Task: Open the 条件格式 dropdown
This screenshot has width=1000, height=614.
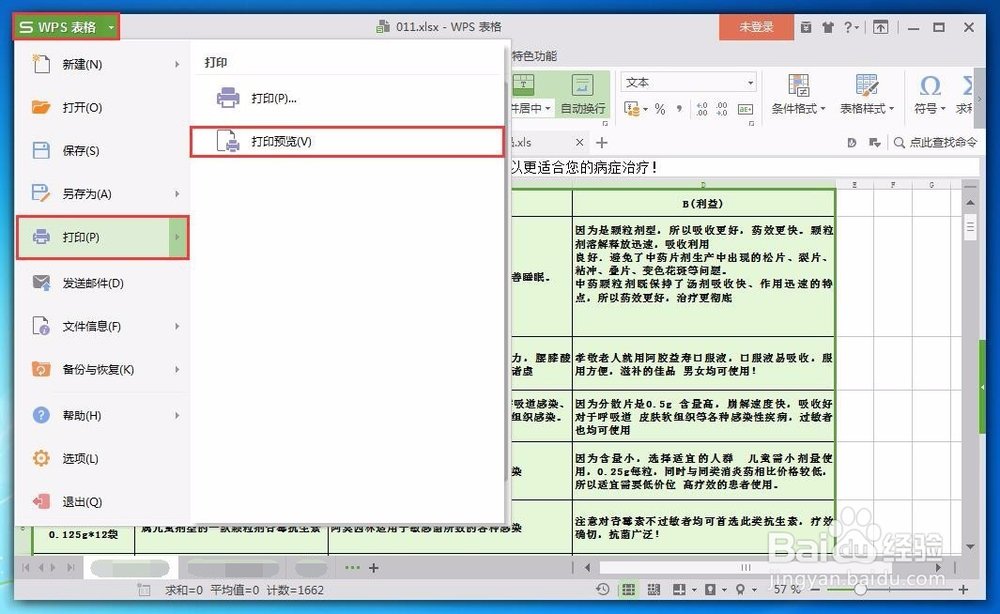Action: pyautogui.click(x=798, y=94)
